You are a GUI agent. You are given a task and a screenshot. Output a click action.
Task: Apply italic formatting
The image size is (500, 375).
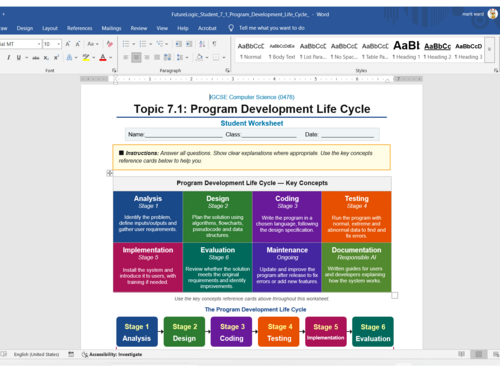click(x=9, y=57)
